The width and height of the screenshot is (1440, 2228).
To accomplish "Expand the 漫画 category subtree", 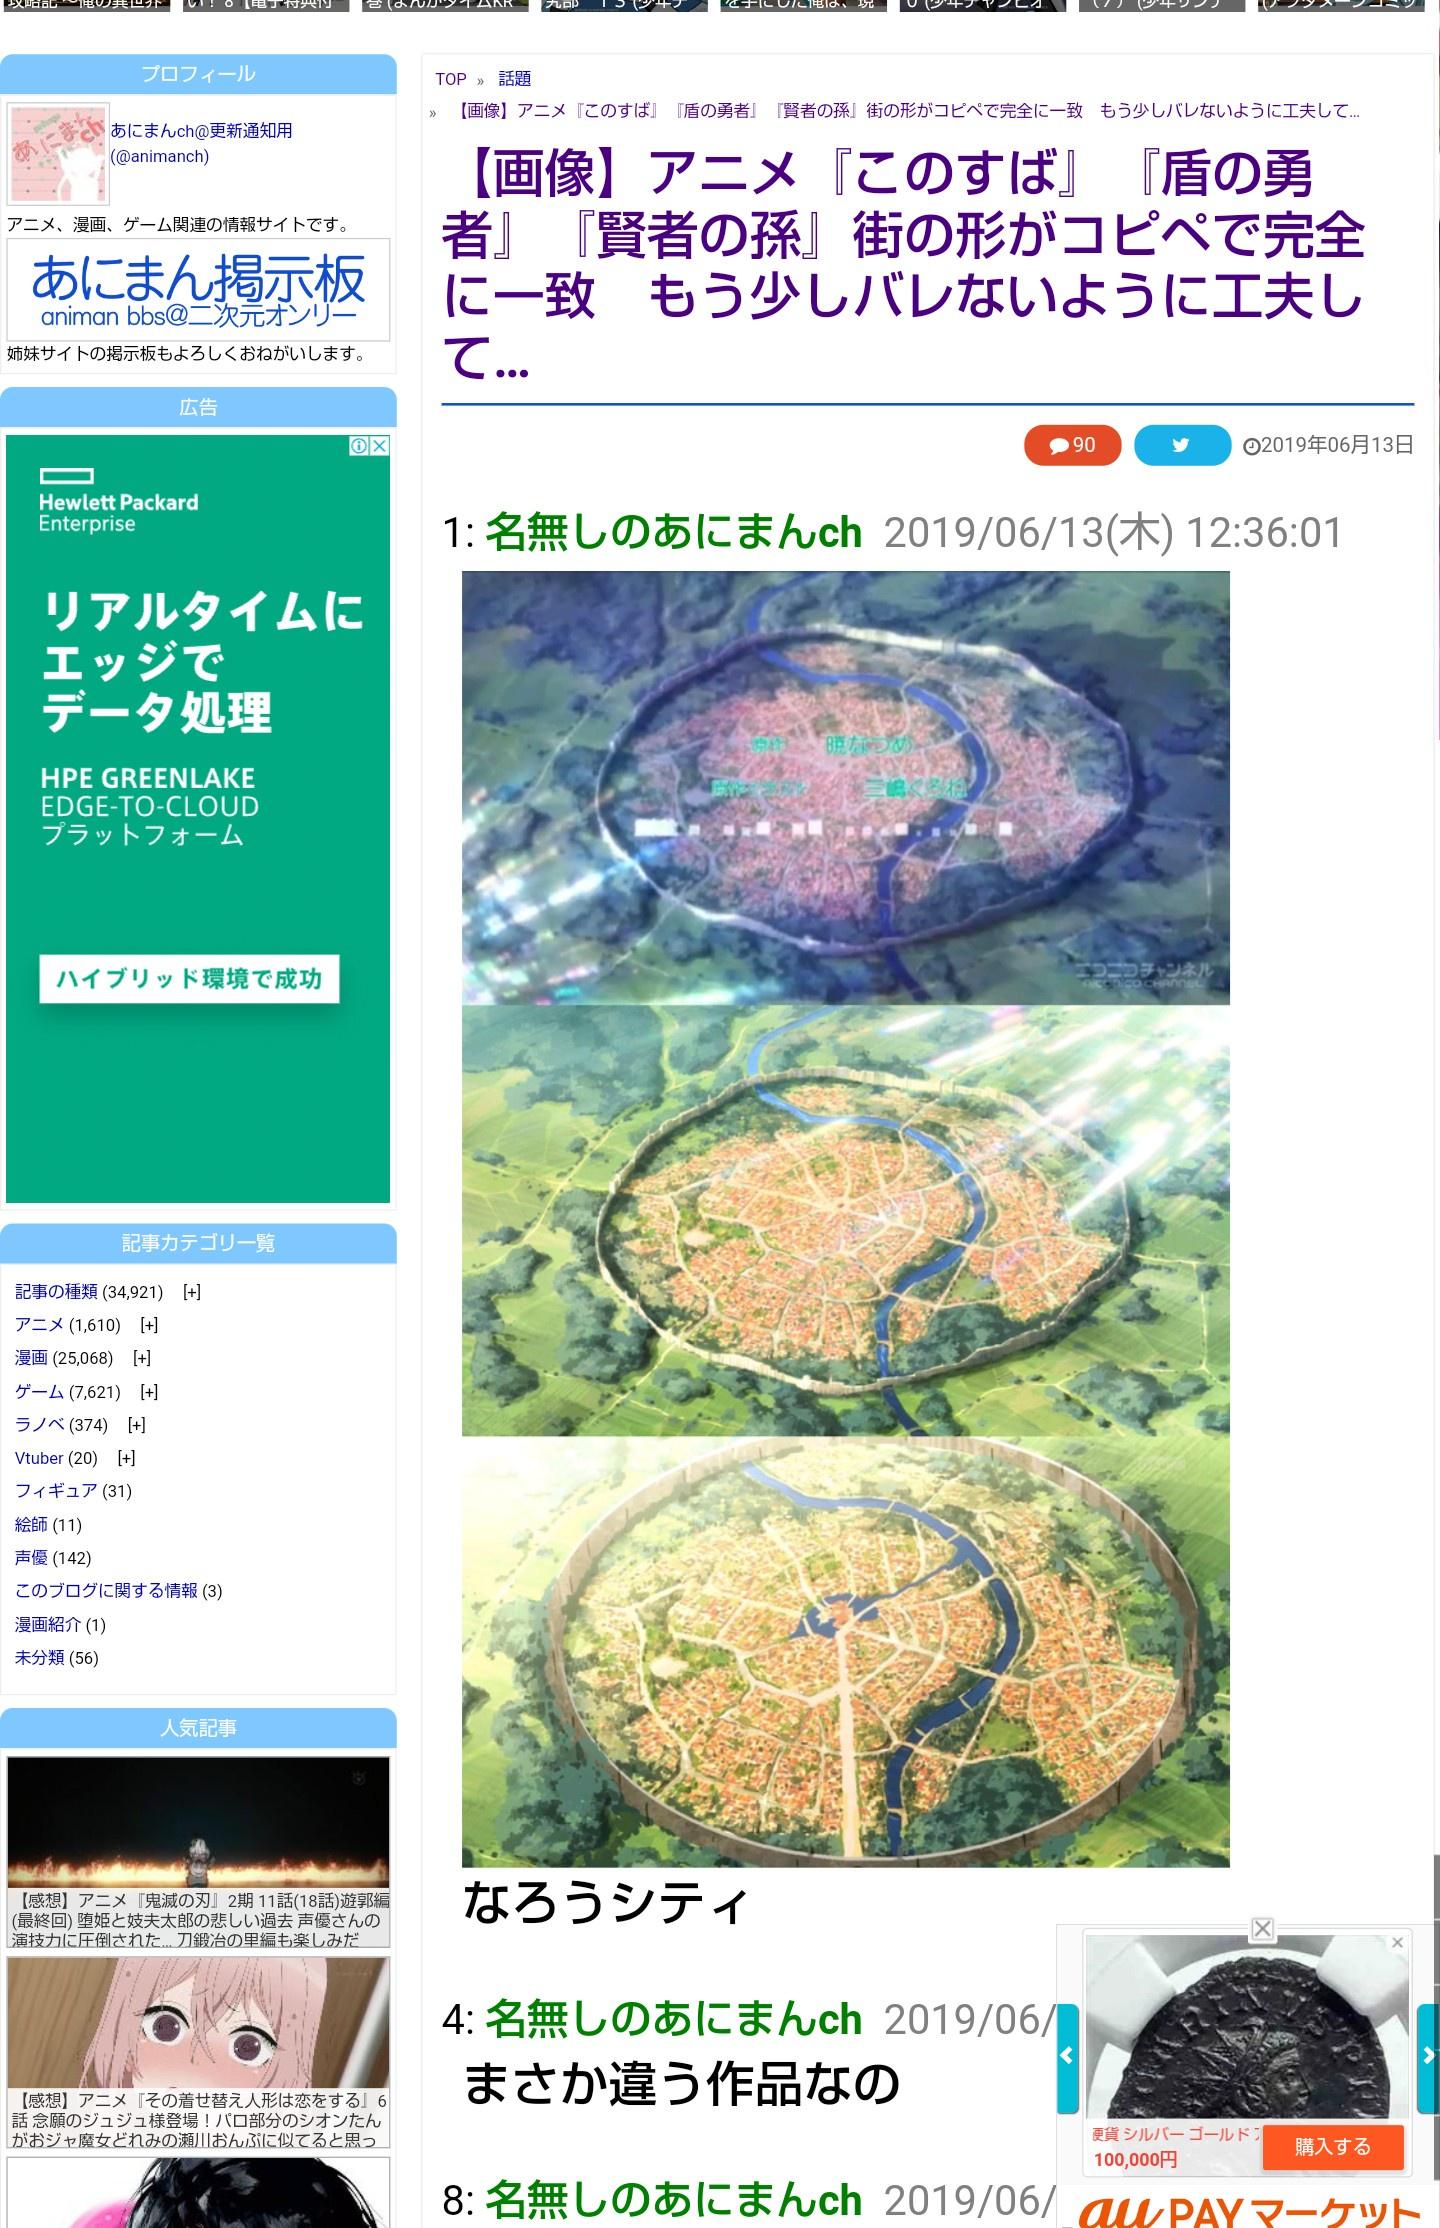I will pyautogui.click(x=142, y=1358).
